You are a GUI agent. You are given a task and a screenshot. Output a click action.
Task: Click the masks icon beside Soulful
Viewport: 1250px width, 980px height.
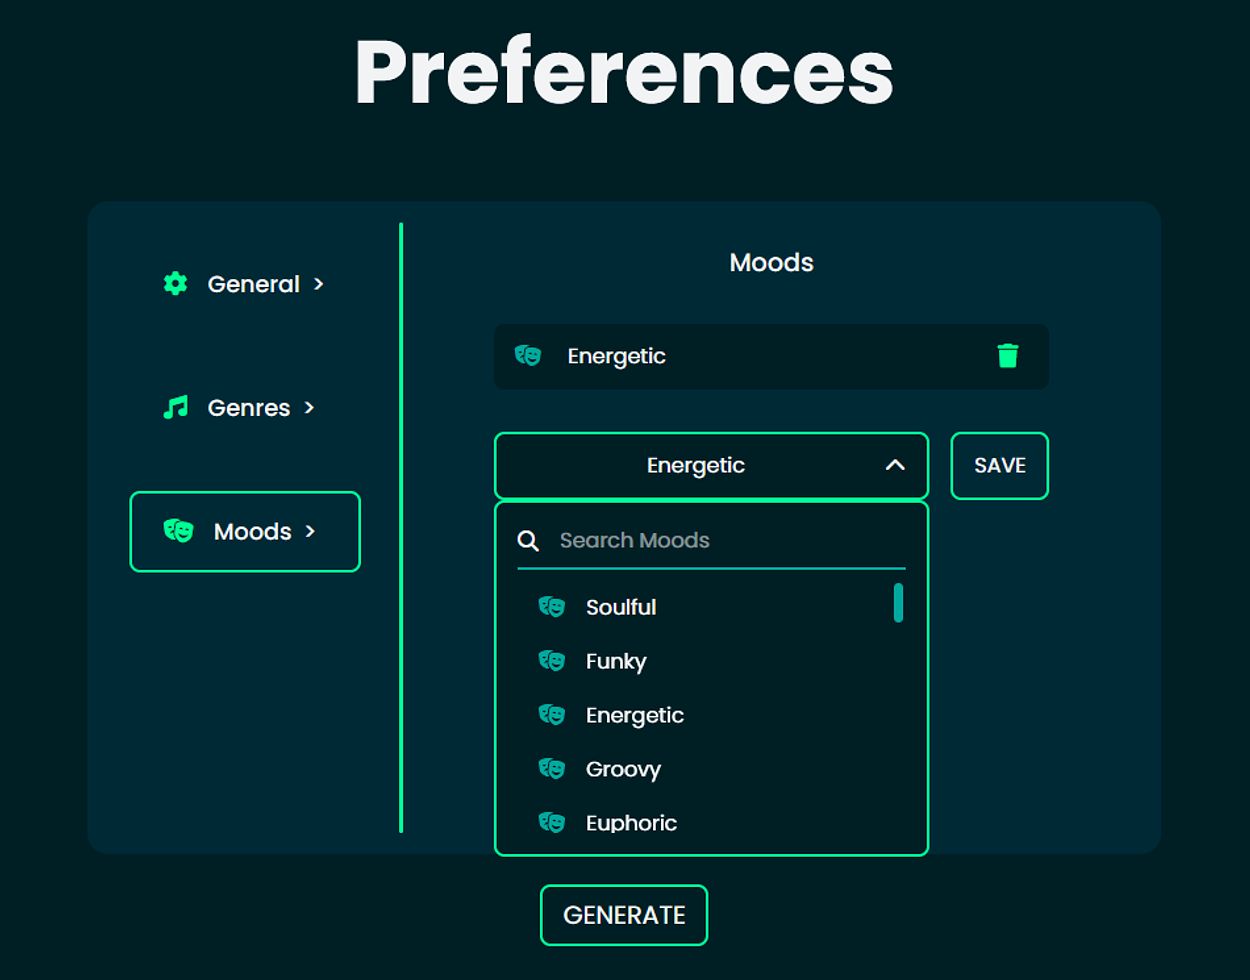552,607
